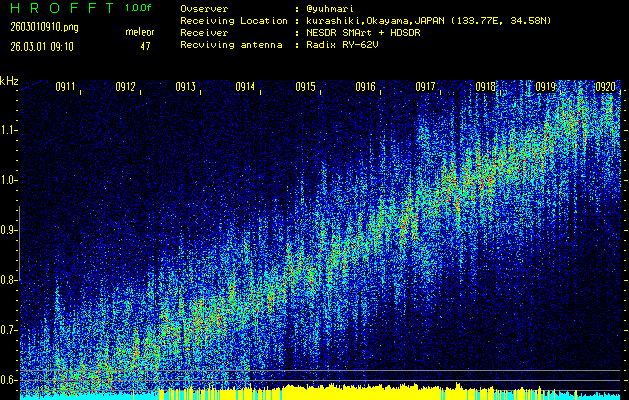629x400 pixels.
Task: Click the 1.0 kHz axis label
Action: [x=9, y=180]
